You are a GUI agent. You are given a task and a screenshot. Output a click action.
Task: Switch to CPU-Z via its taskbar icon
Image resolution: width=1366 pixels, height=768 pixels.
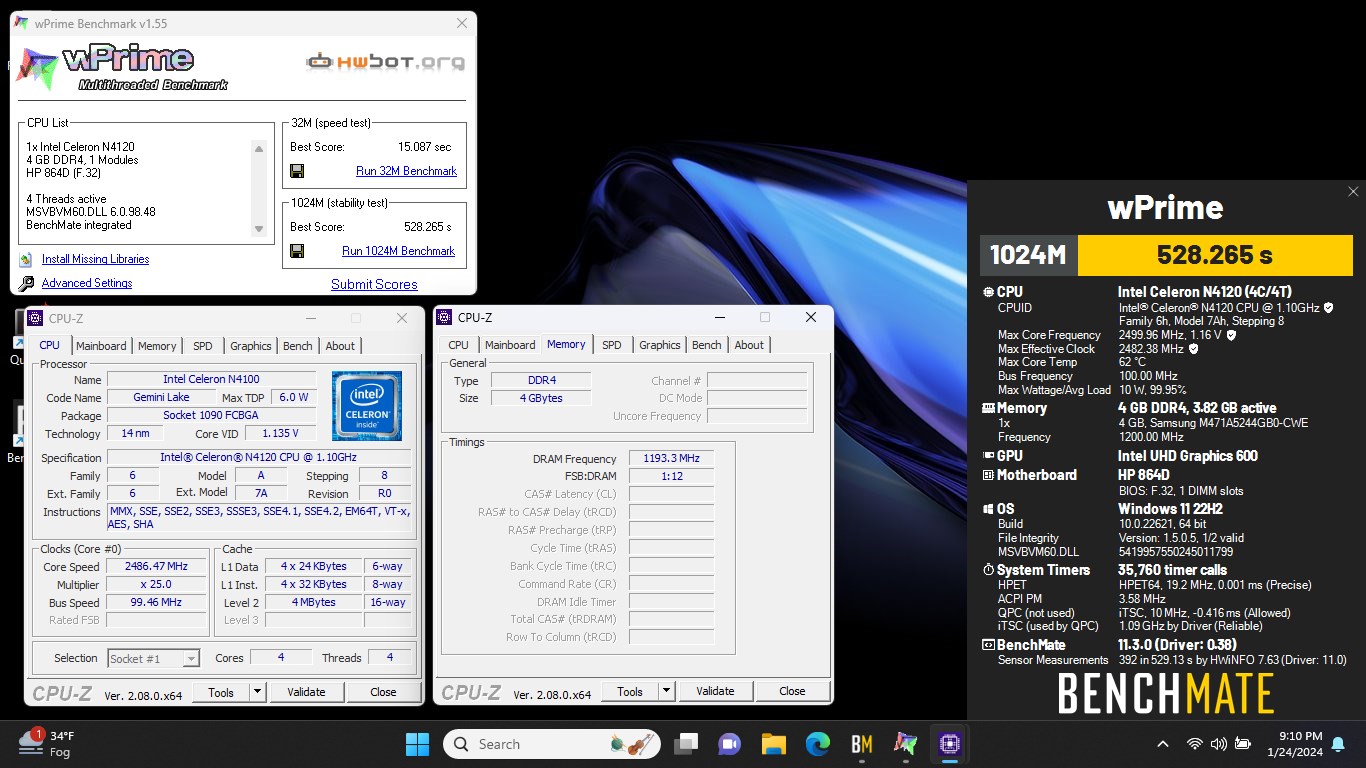click(950, 744)
